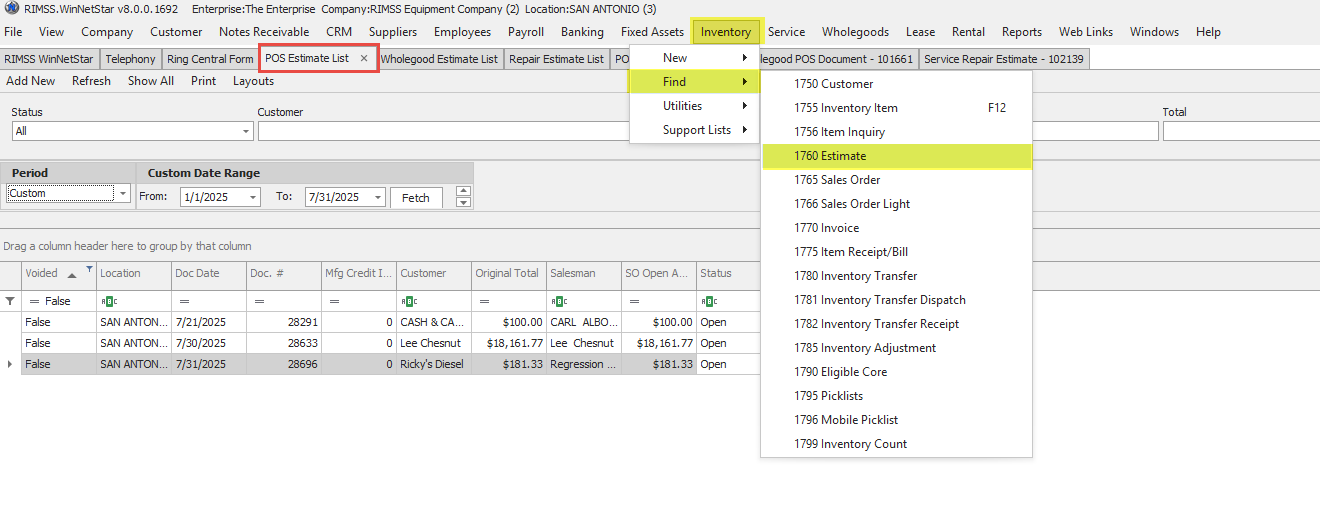The height and width of the screenshot is (519, 1320).
Task: Select 1775 Item Receipt/Bill
Action: 897,252
